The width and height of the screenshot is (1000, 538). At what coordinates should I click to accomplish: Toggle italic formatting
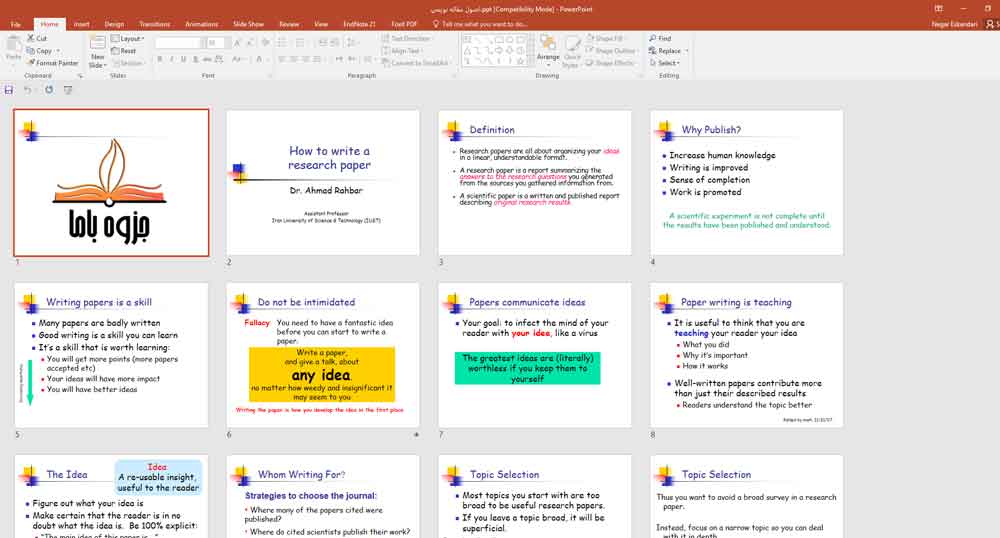[172, 59]
